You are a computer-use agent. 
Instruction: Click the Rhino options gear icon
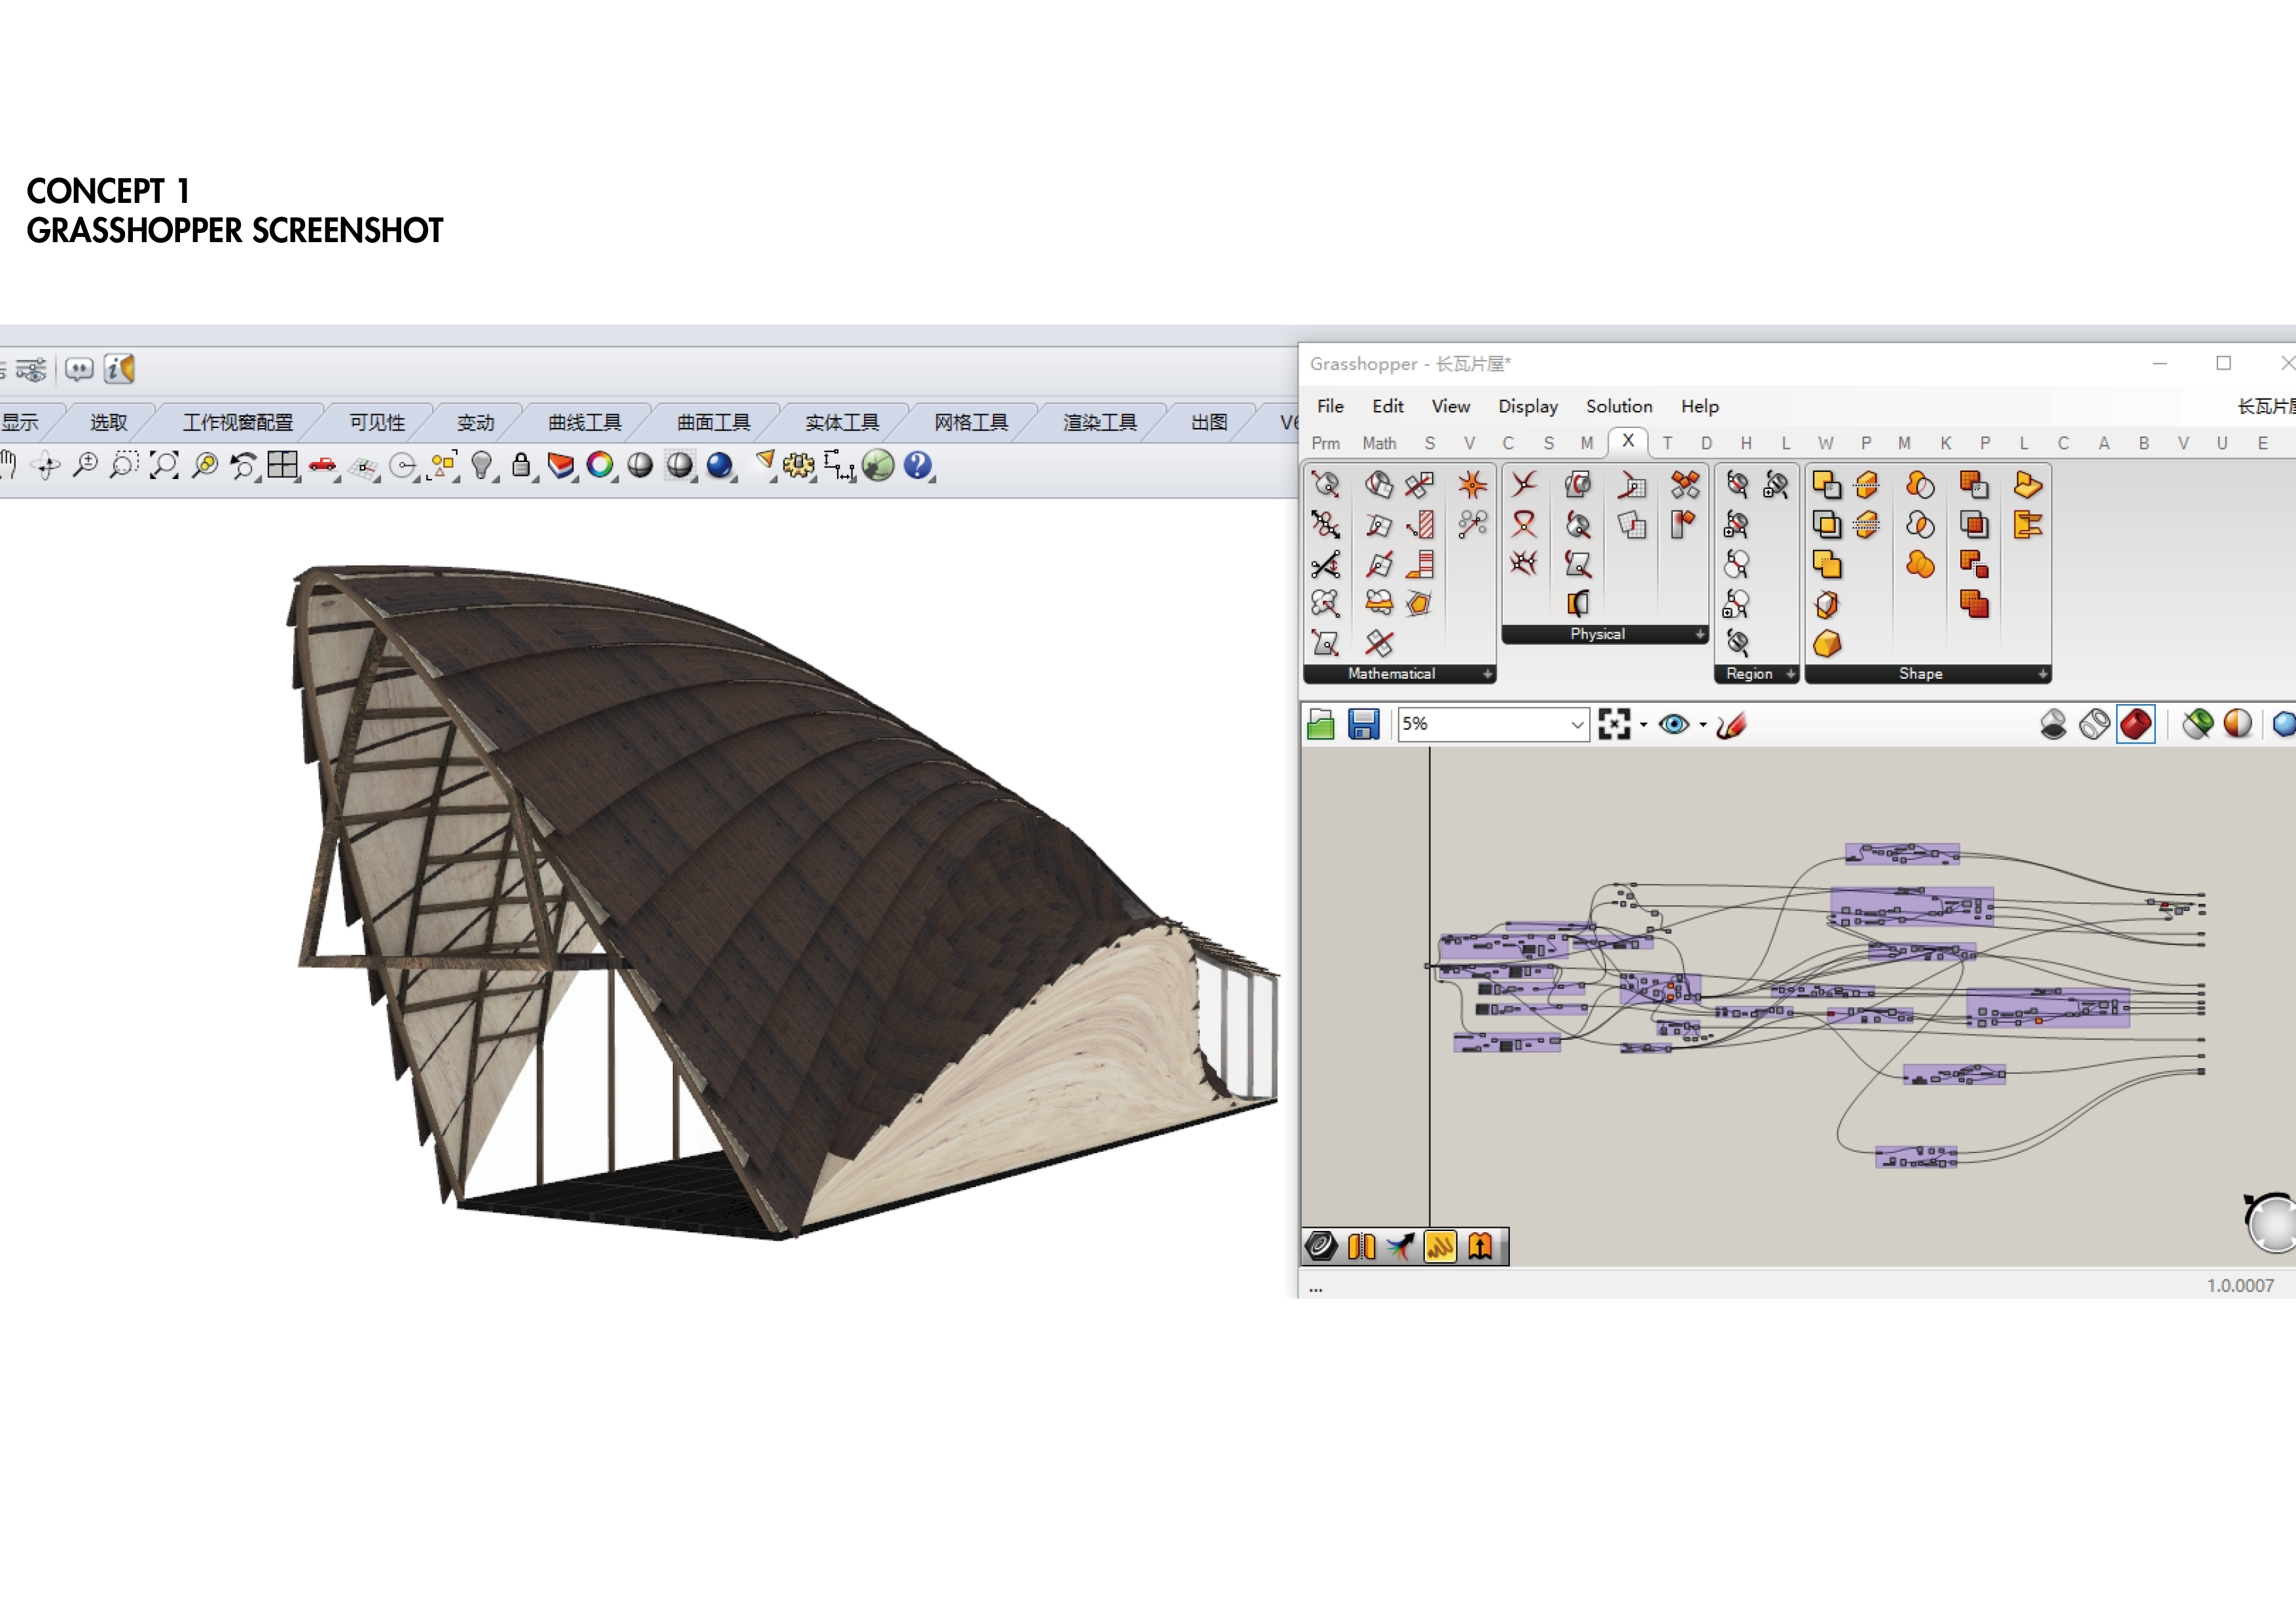point(798,465)
